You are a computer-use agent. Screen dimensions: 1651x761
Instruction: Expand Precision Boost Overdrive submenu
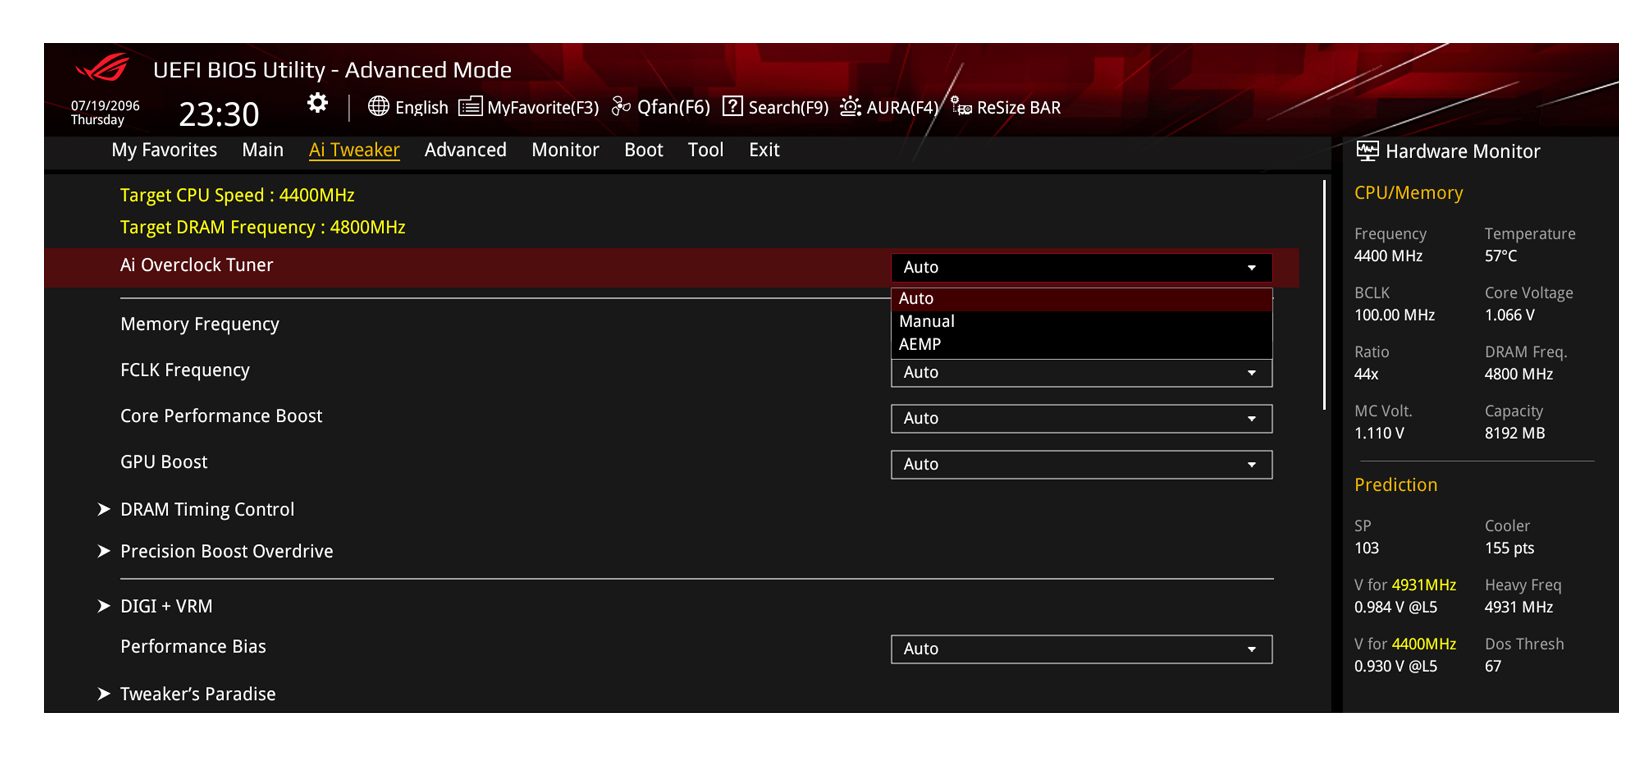[226, 551]
